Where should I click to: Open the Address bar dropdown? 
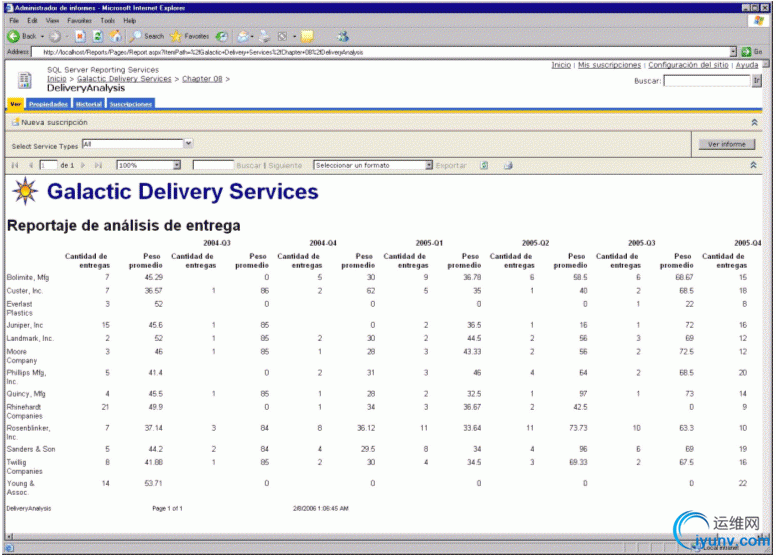click(x=733, y=51)
